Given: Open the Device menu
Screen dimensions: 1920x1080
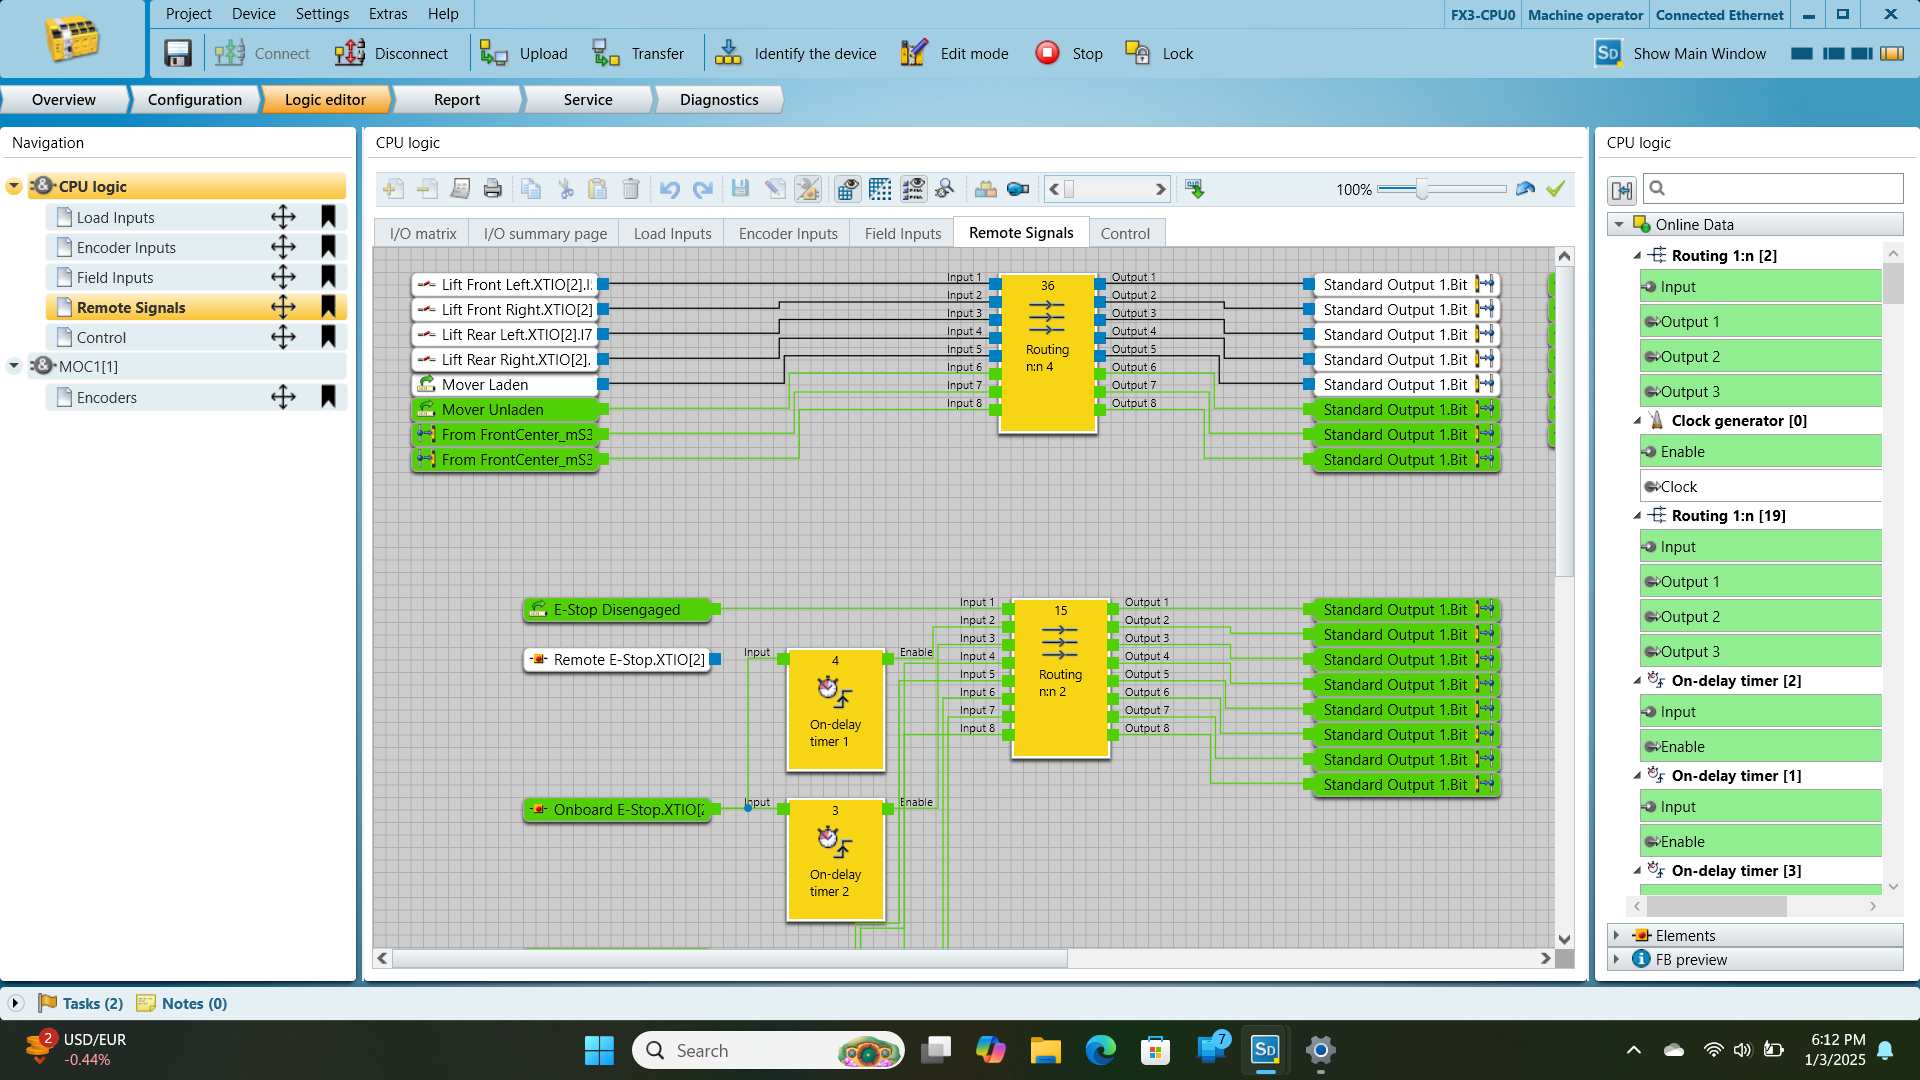Looking at the screenshot, I should [254, 14].
